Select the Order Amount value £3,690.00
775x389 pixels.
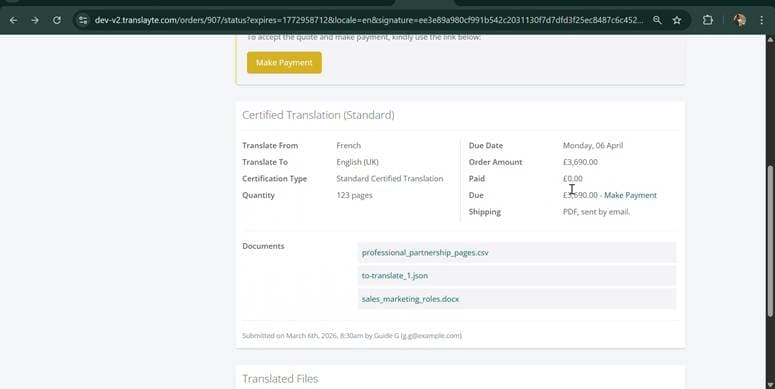580,162
